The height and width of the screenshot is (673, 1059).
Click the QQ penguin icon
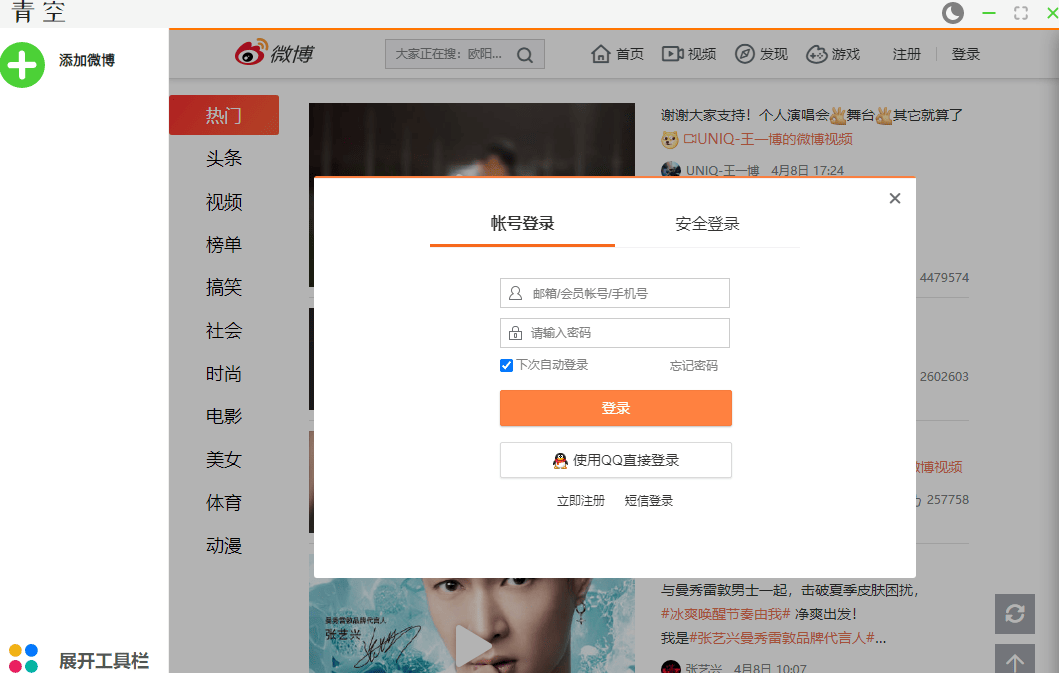click(x=560, y=461)
